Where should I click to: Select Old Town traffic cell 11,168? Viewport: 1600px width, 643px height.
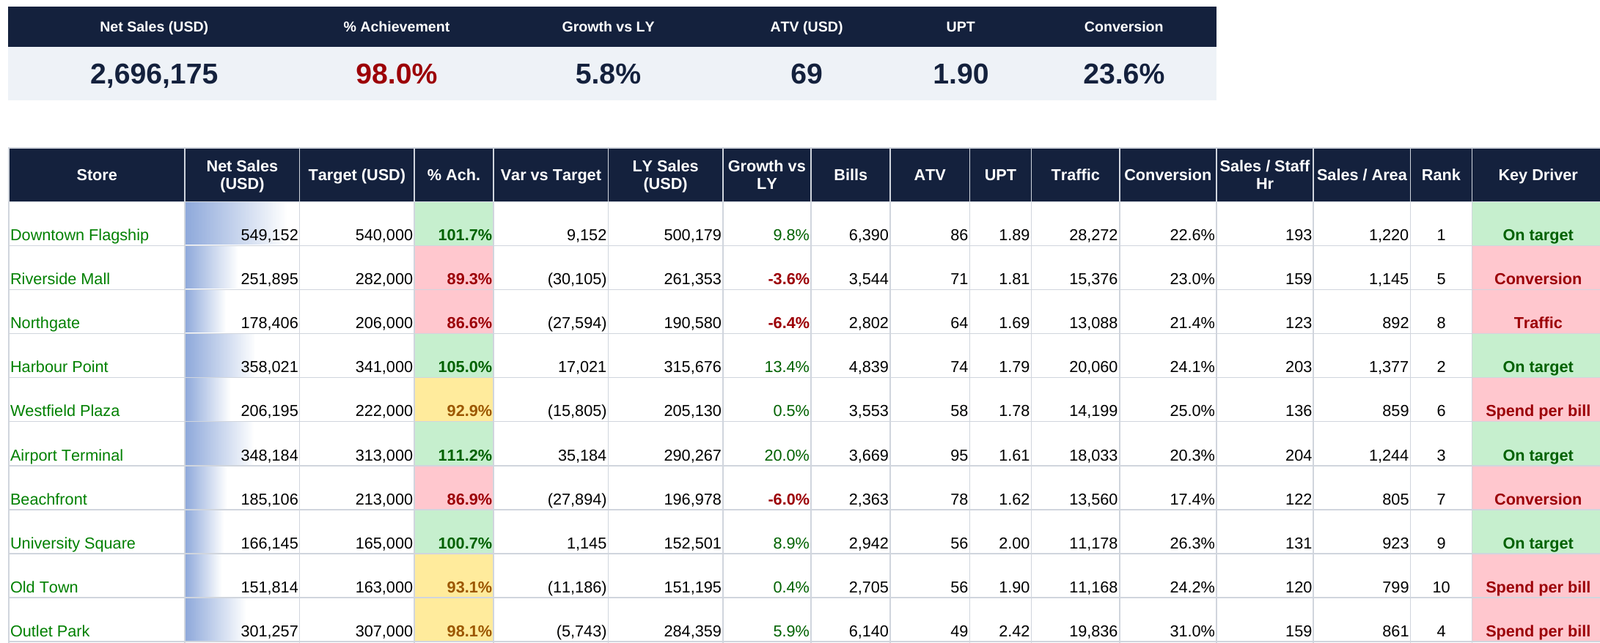pyautogui.click(x=1076, y=576)
